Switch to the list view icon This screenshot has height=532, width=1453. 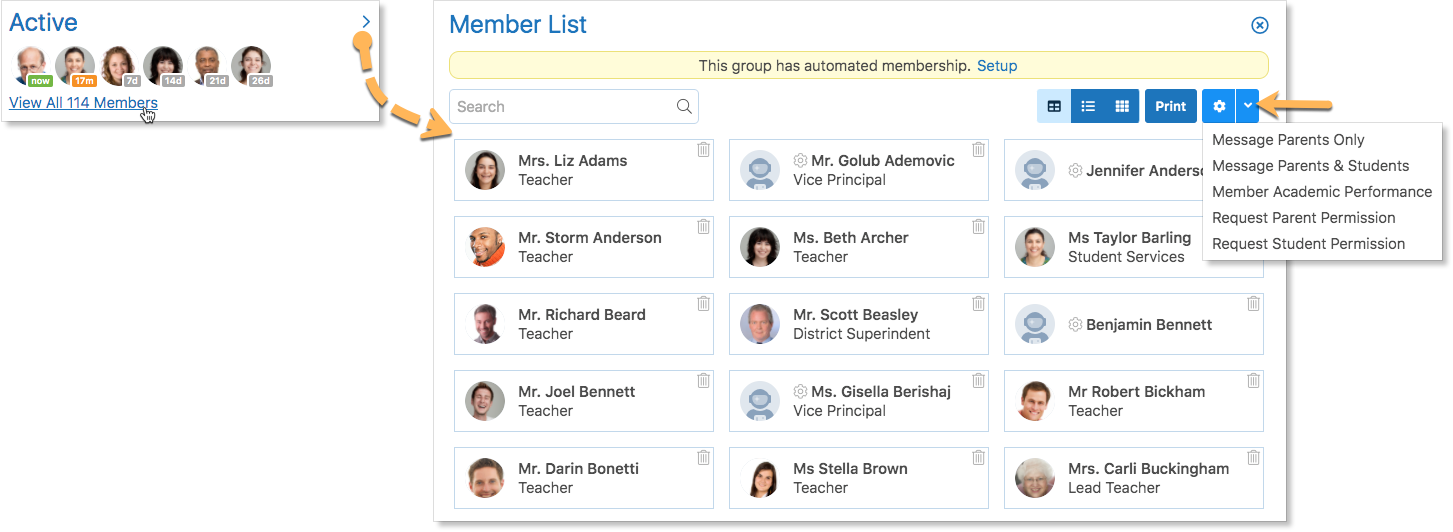[1088, 106]
